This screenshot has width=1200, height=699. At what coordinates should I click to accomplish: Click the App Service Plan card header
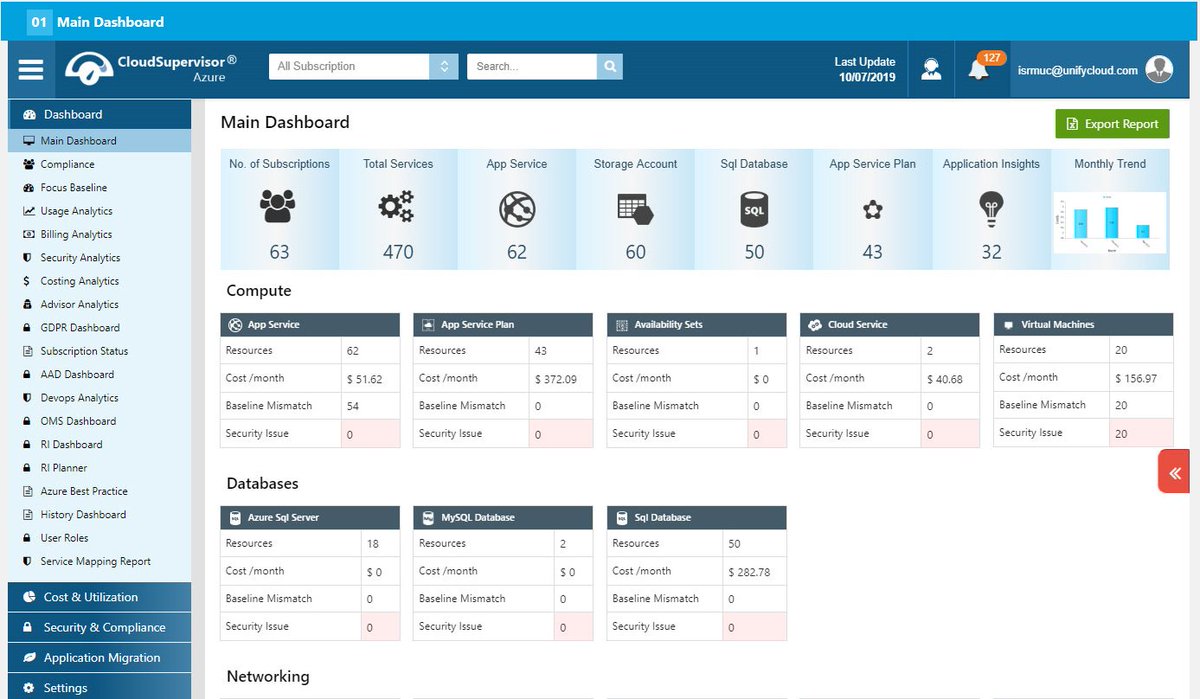point(503,325)
